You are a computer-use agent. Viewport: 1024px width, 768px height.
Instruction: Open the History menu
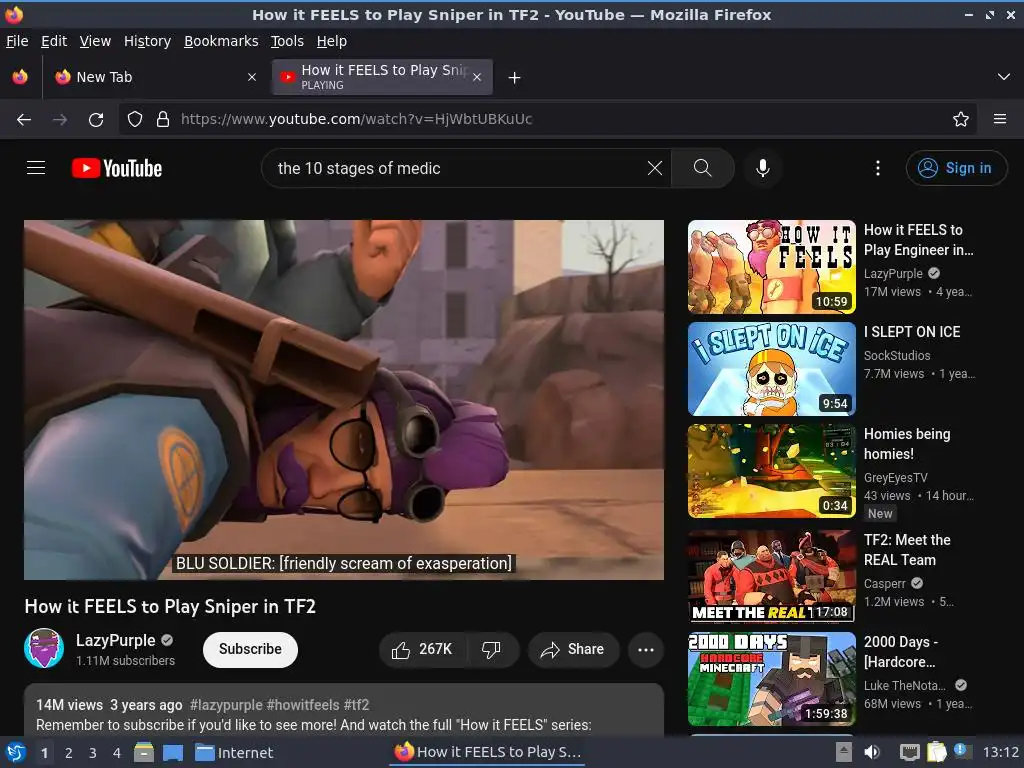(x=147, y=41)
